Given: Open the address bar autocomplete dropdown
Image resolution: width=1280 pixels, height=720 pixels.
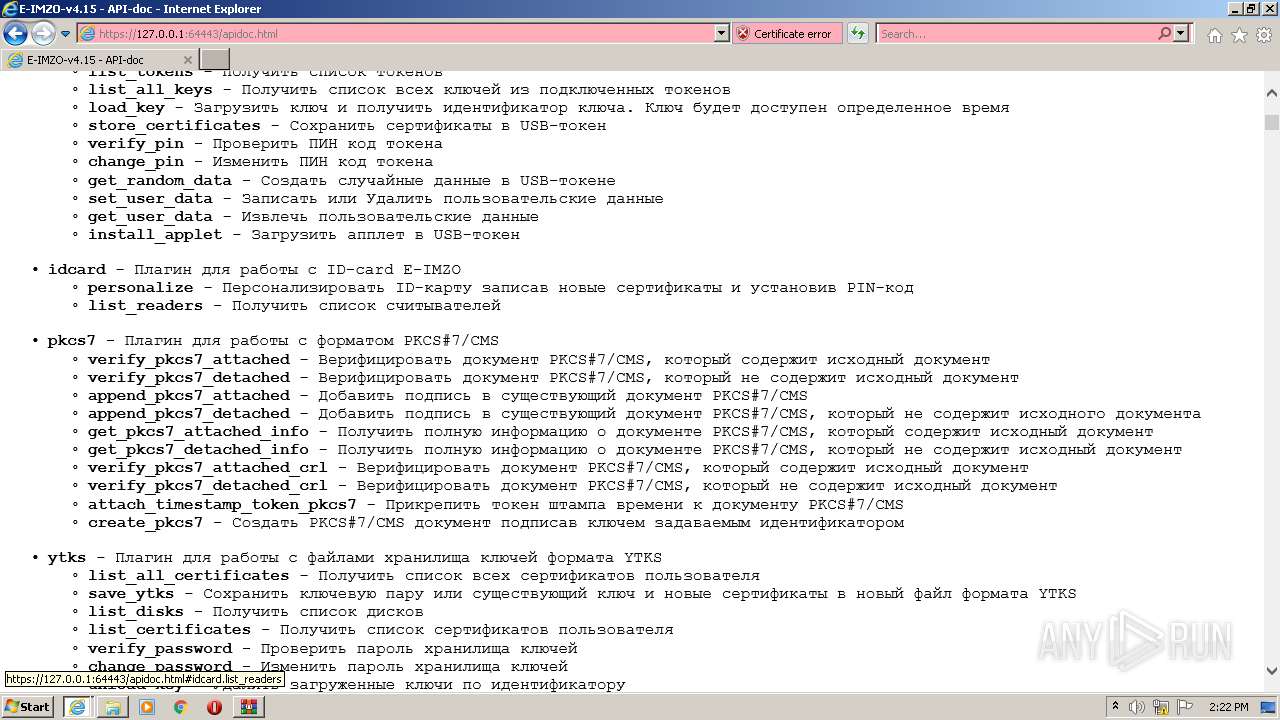Looking at the screenshot, I should pos(722,34).
